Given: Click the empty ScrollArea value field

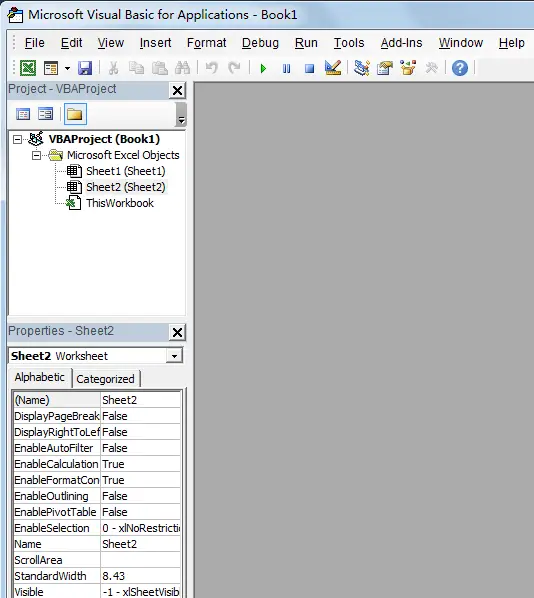Looking at the screenshot, I should click(140, 560).
